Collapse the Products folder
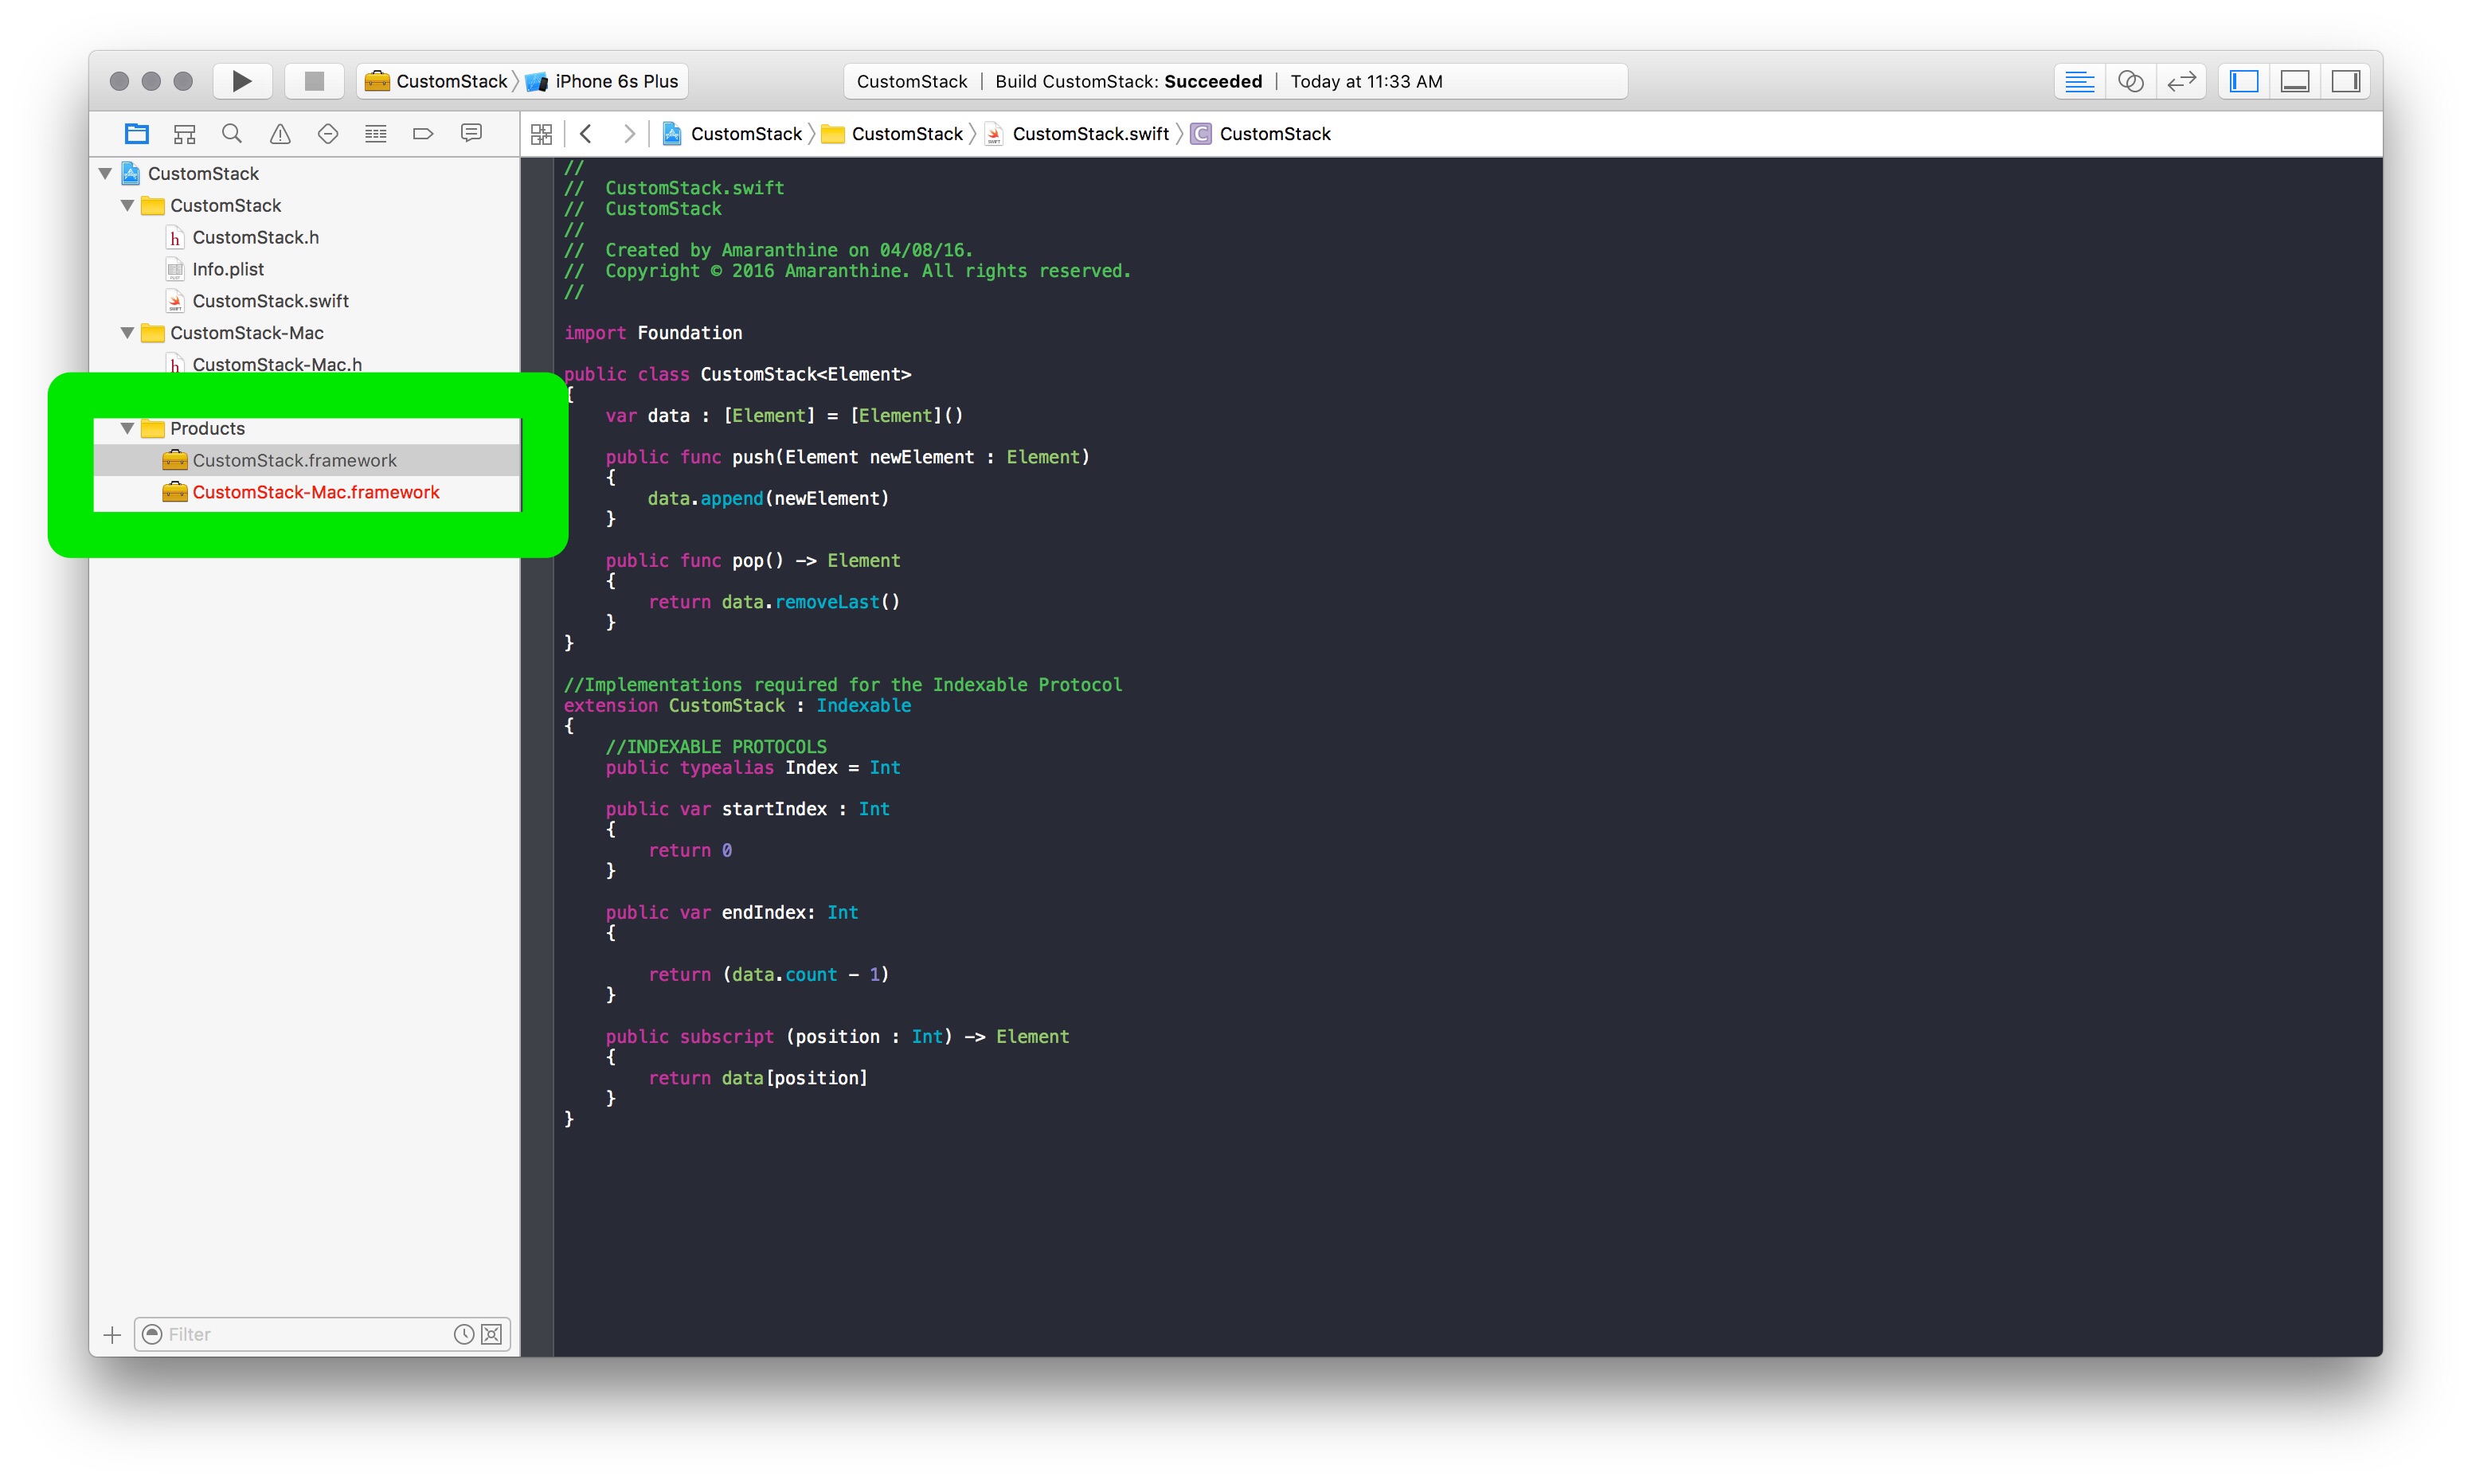 (x=127, y=428)
